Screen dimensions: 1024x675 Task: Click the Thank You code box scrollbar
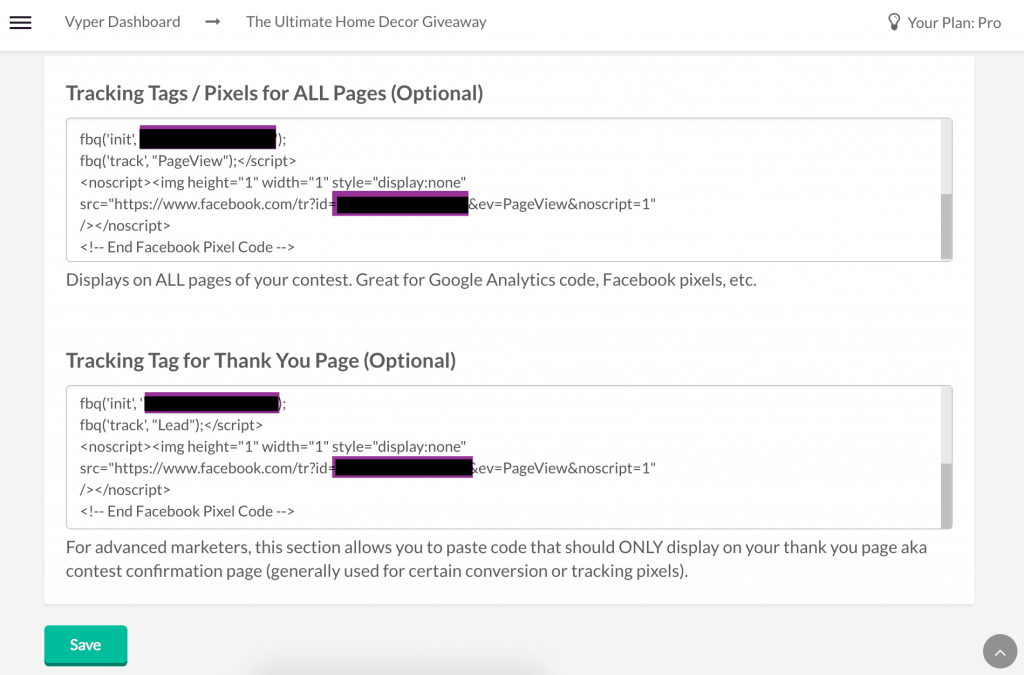click(946, 494)
